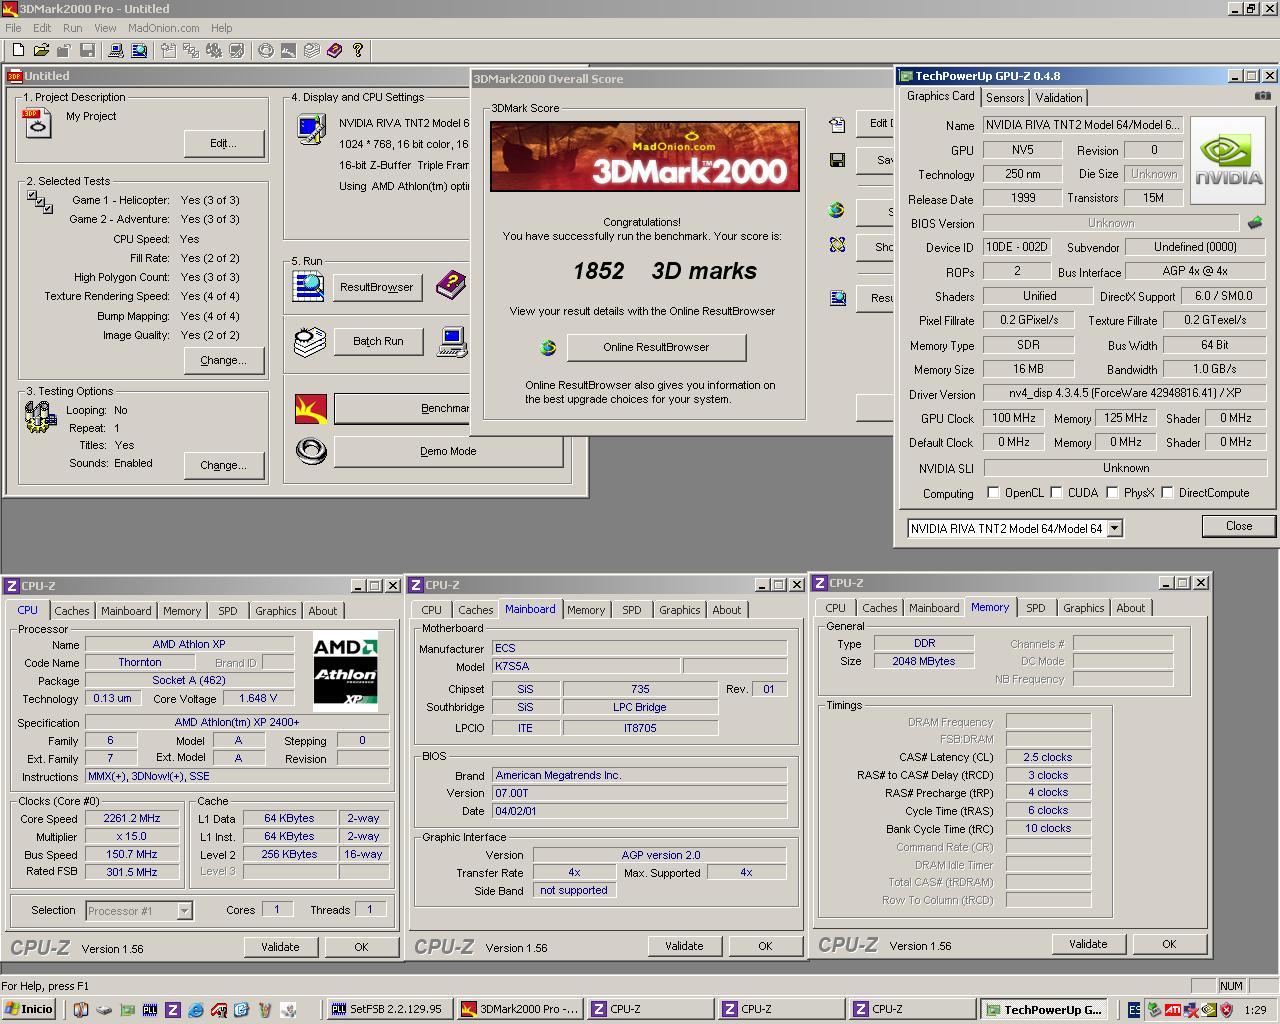The height and width of the screenshot is (1024, 1280).
Task: Open the About tab in the CPU tab window
Action: coord(323,611)
